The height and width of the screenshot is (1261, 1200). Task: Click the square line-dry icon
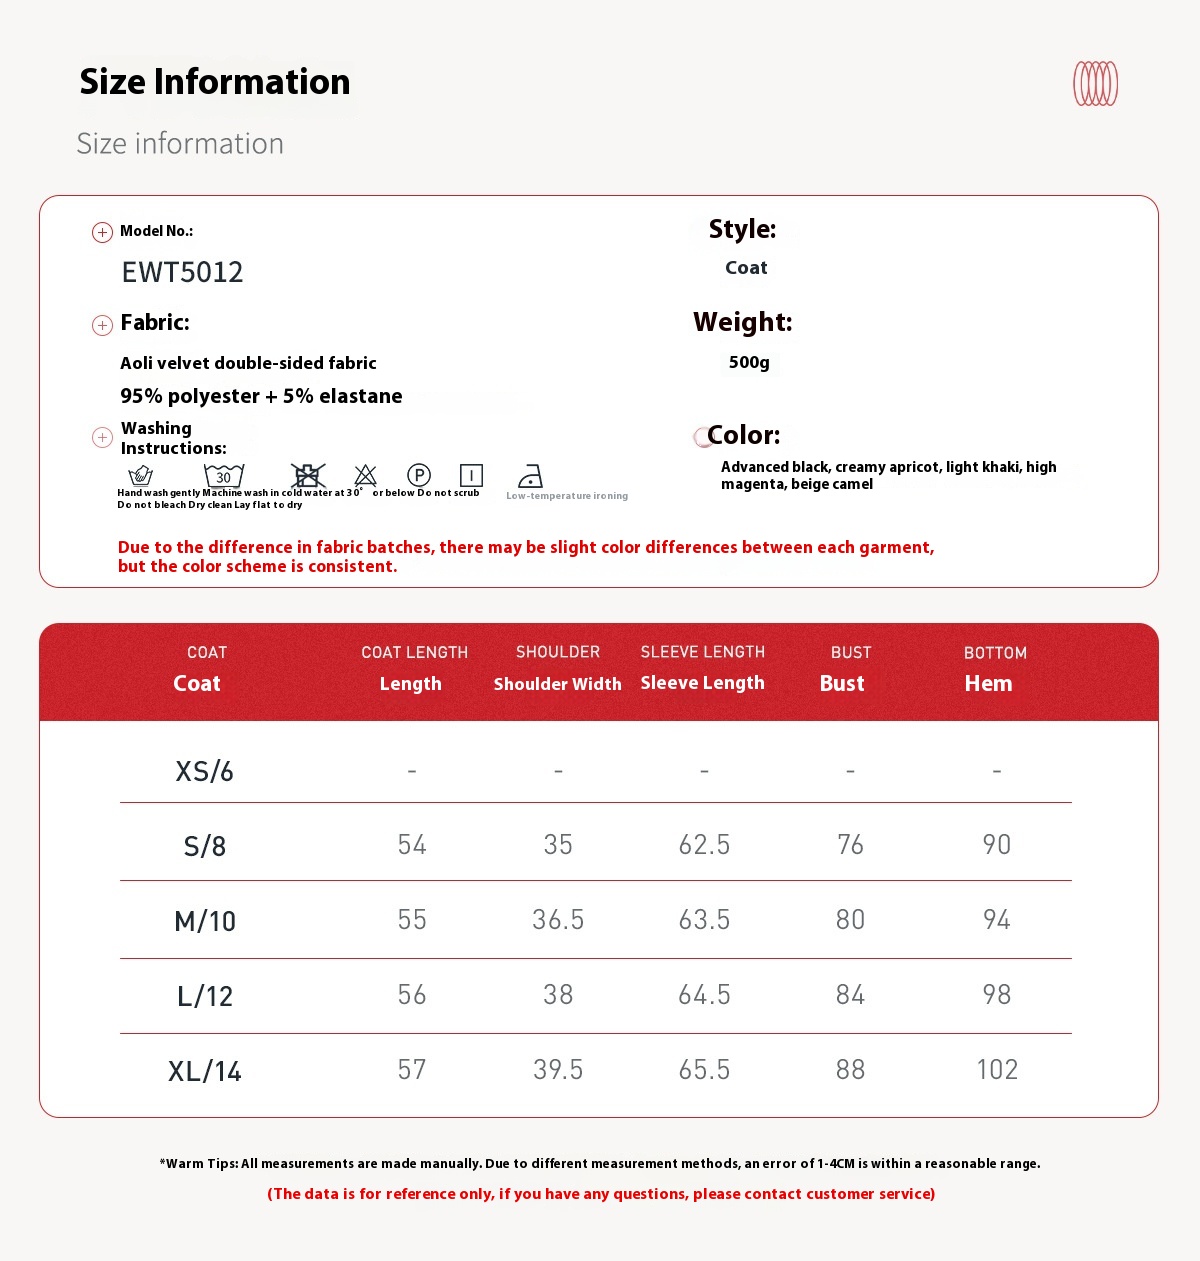coord(471,475)
